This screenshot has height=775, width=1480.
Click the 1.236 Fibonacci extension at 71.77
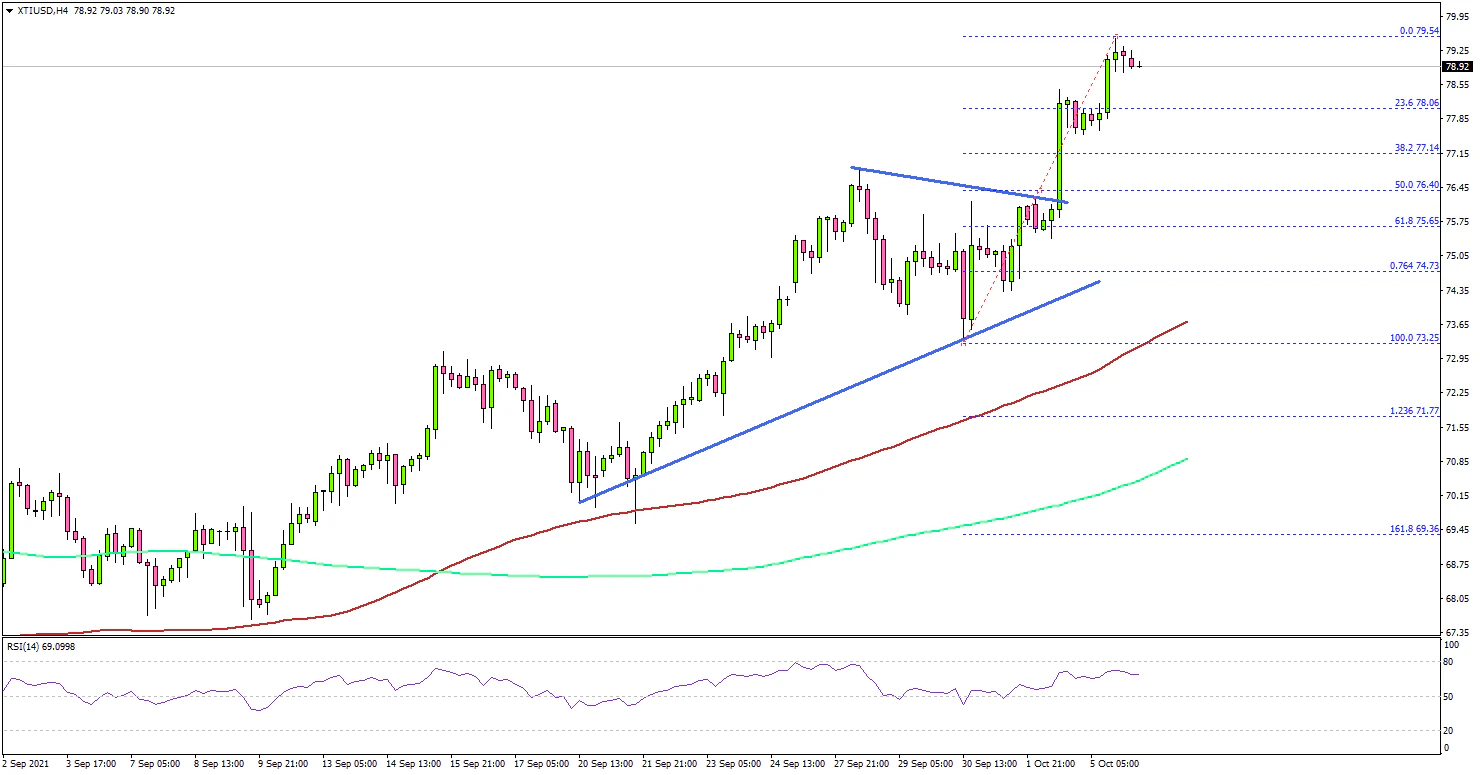coord(1414,411)
